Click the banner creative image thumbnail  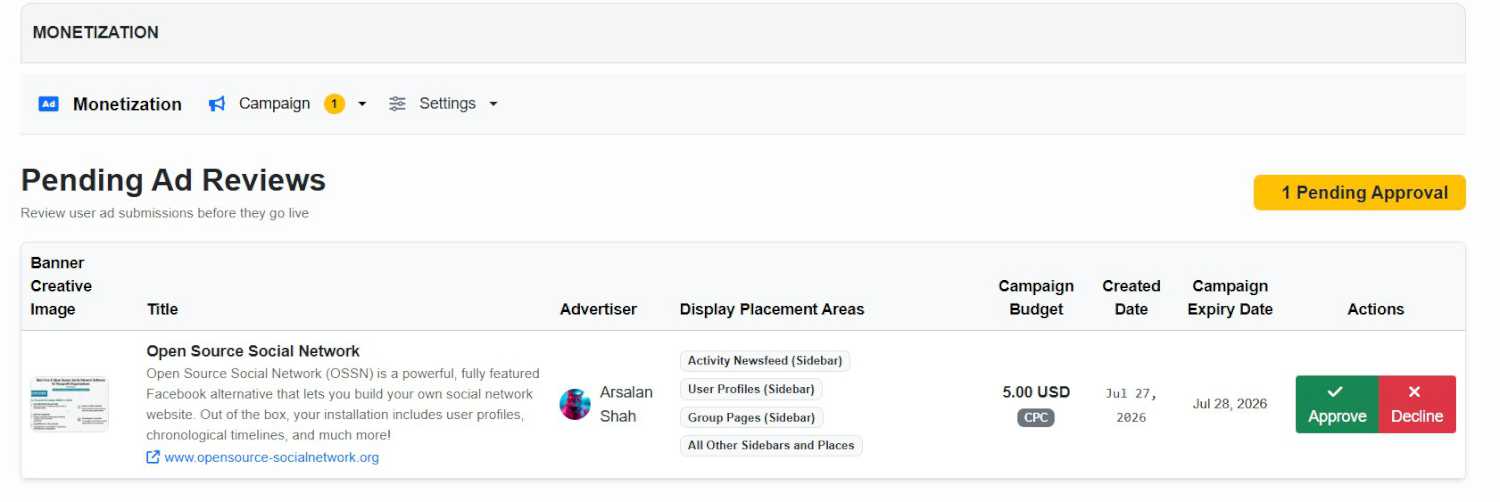(x=69, y=404)
